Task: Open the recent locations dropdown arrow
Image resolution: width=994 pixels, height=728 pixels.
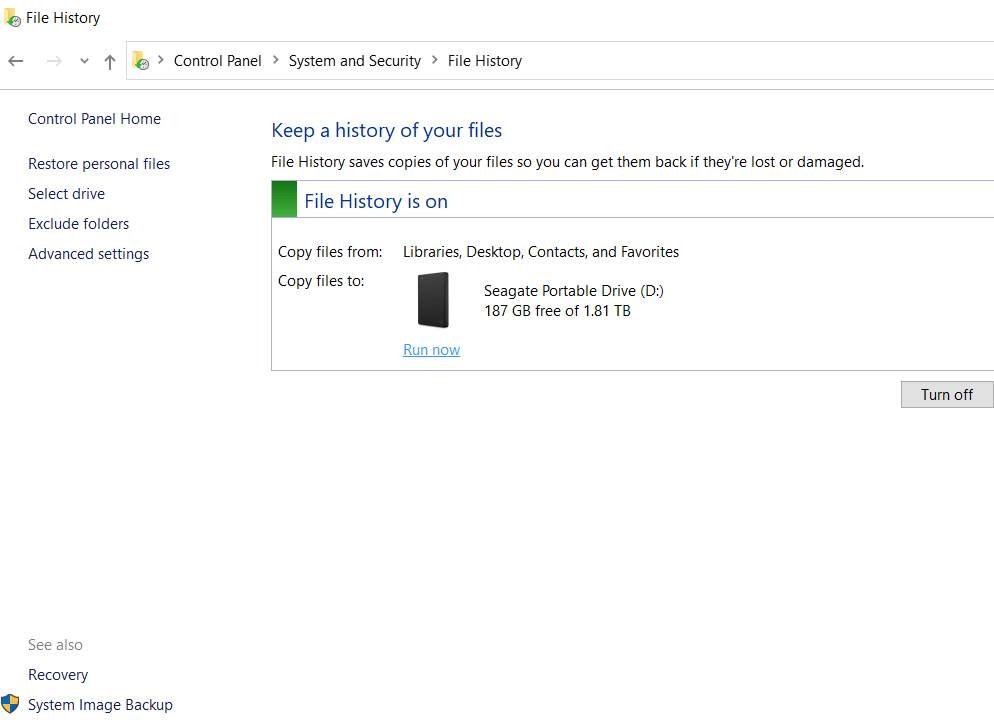Action: tap(84, 61)
